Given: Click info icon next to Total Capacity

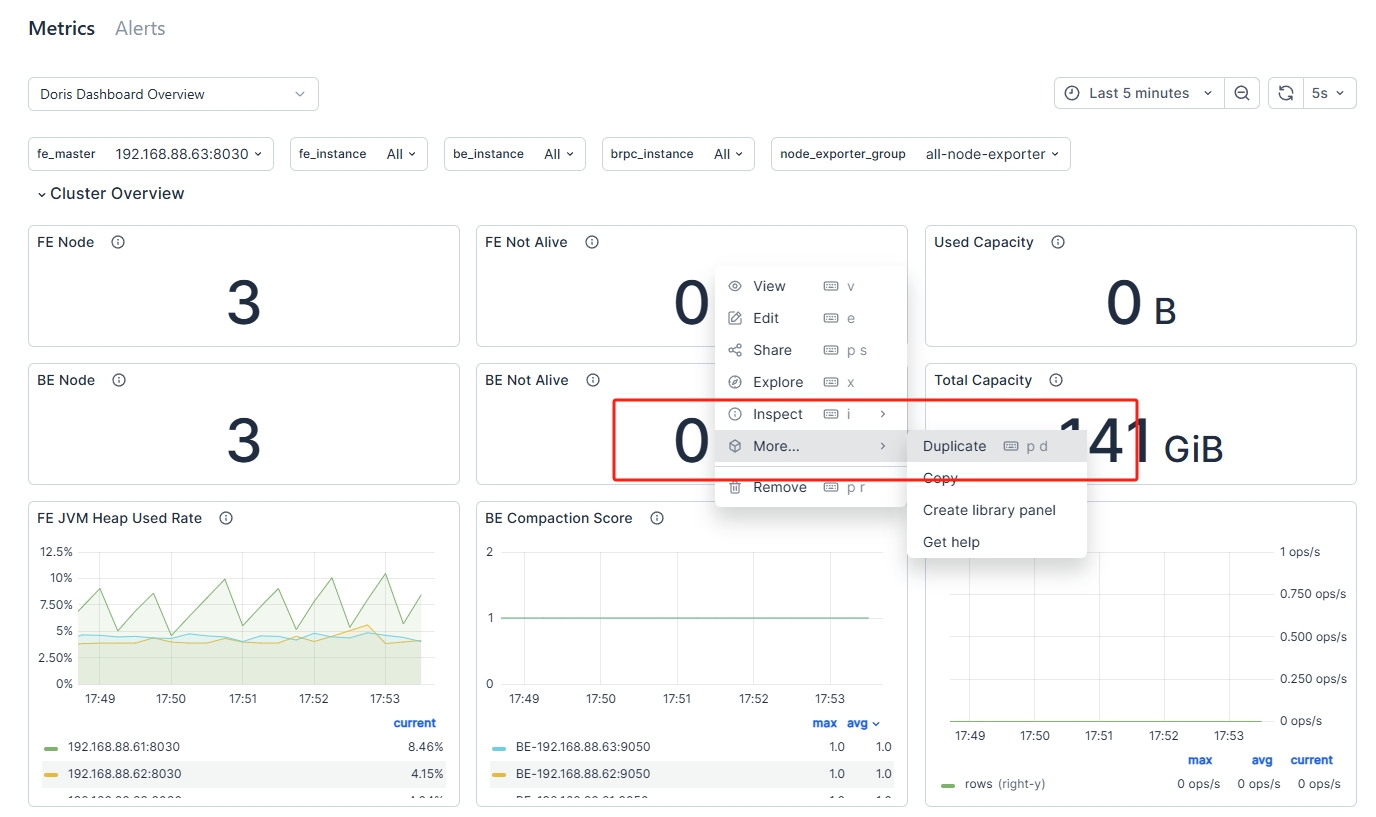Looking at the screenshot, I should tap(1056, 380).
